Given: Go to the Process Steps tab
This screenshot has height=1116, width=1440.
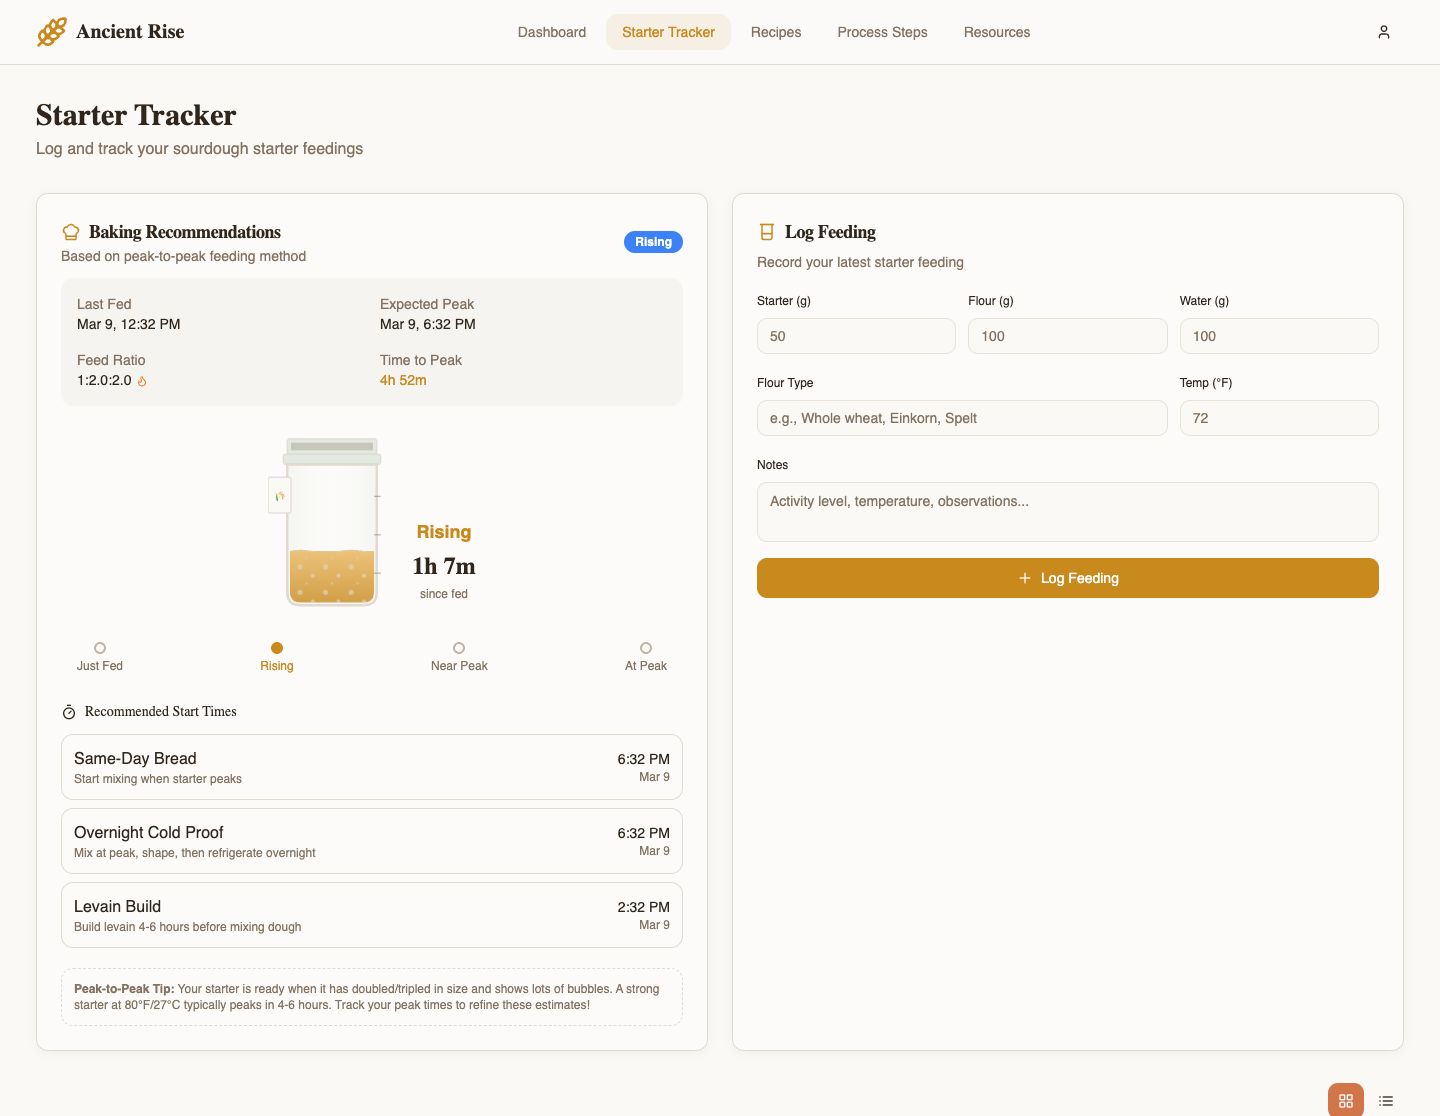Looking at the screenshot, I should point(882,32).
